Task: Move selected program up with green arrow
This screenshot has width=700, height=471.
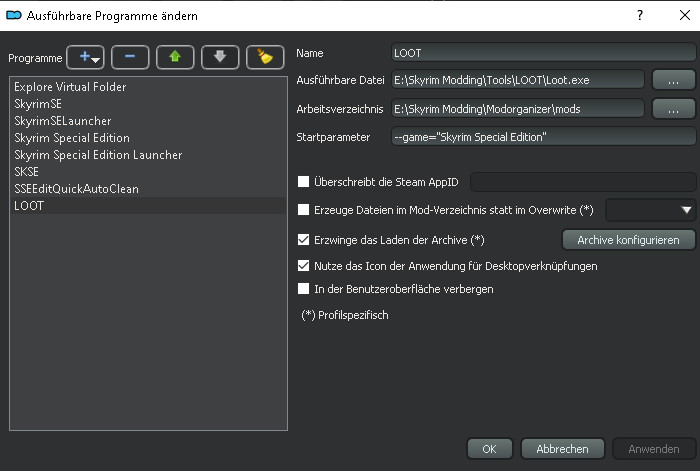Action: pos(175,57)
